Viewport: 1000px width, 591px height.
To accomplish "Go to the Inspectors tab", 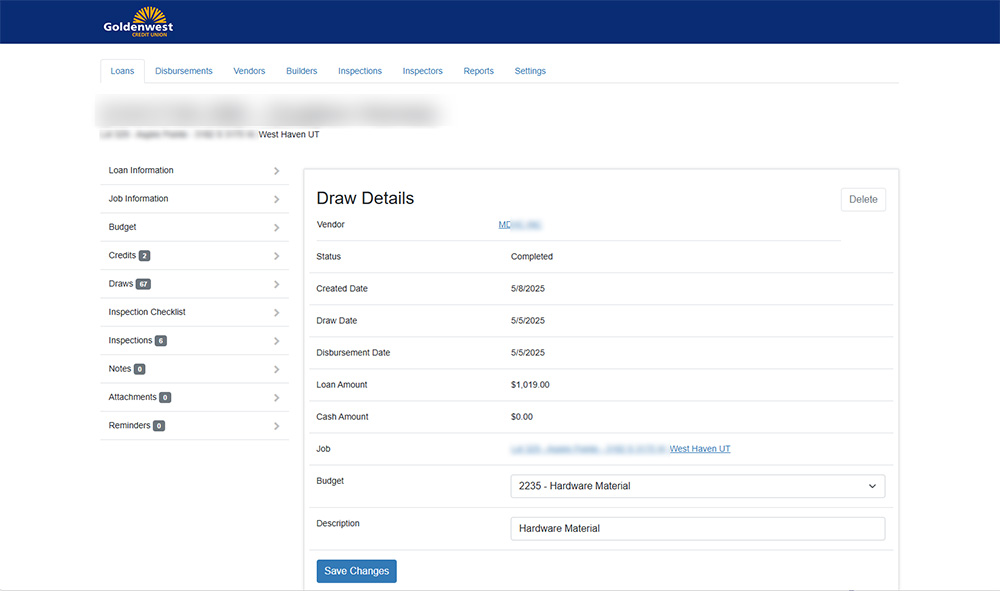I will coord(422,71).
